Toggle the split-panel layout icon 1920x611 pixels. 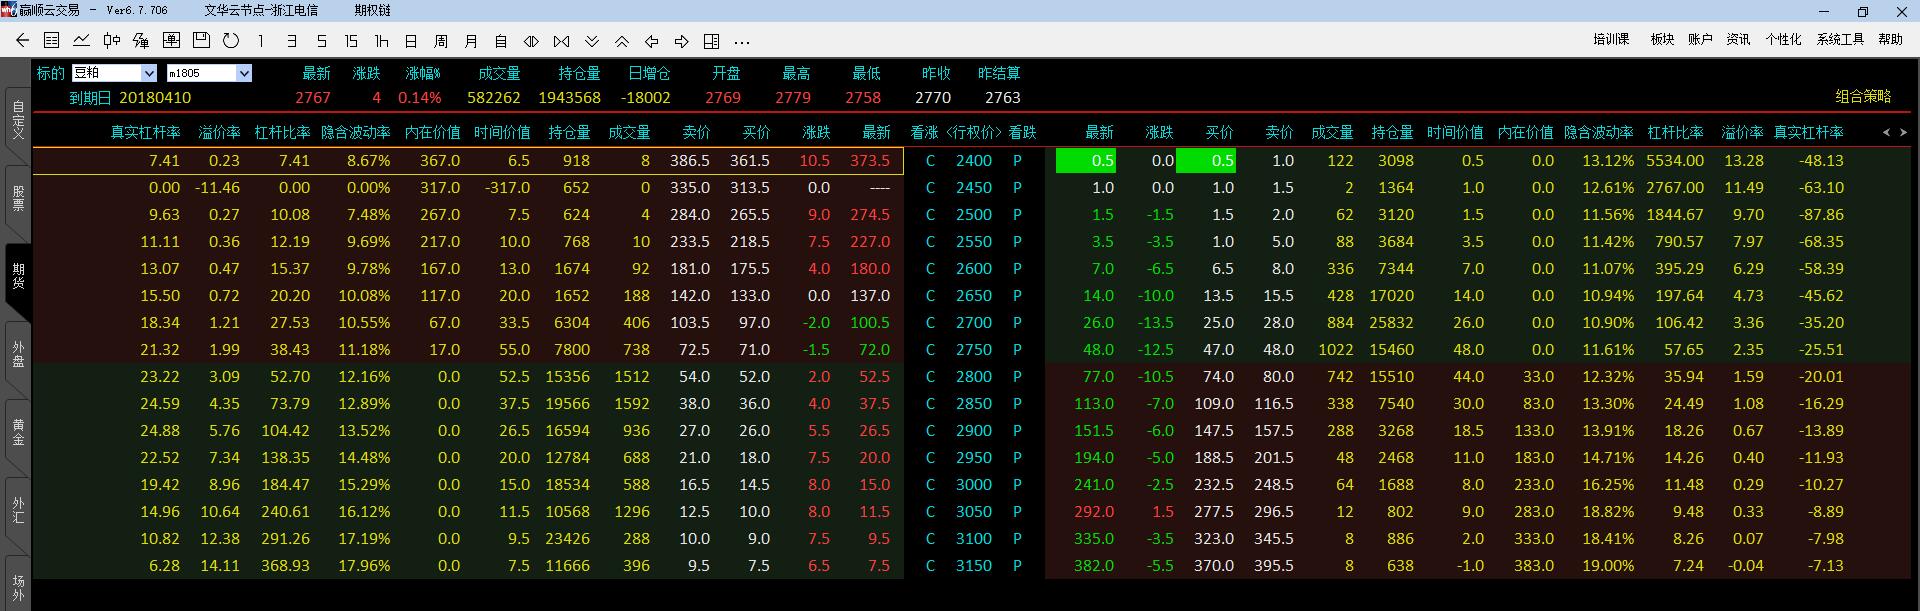click(x=712, y=41)
